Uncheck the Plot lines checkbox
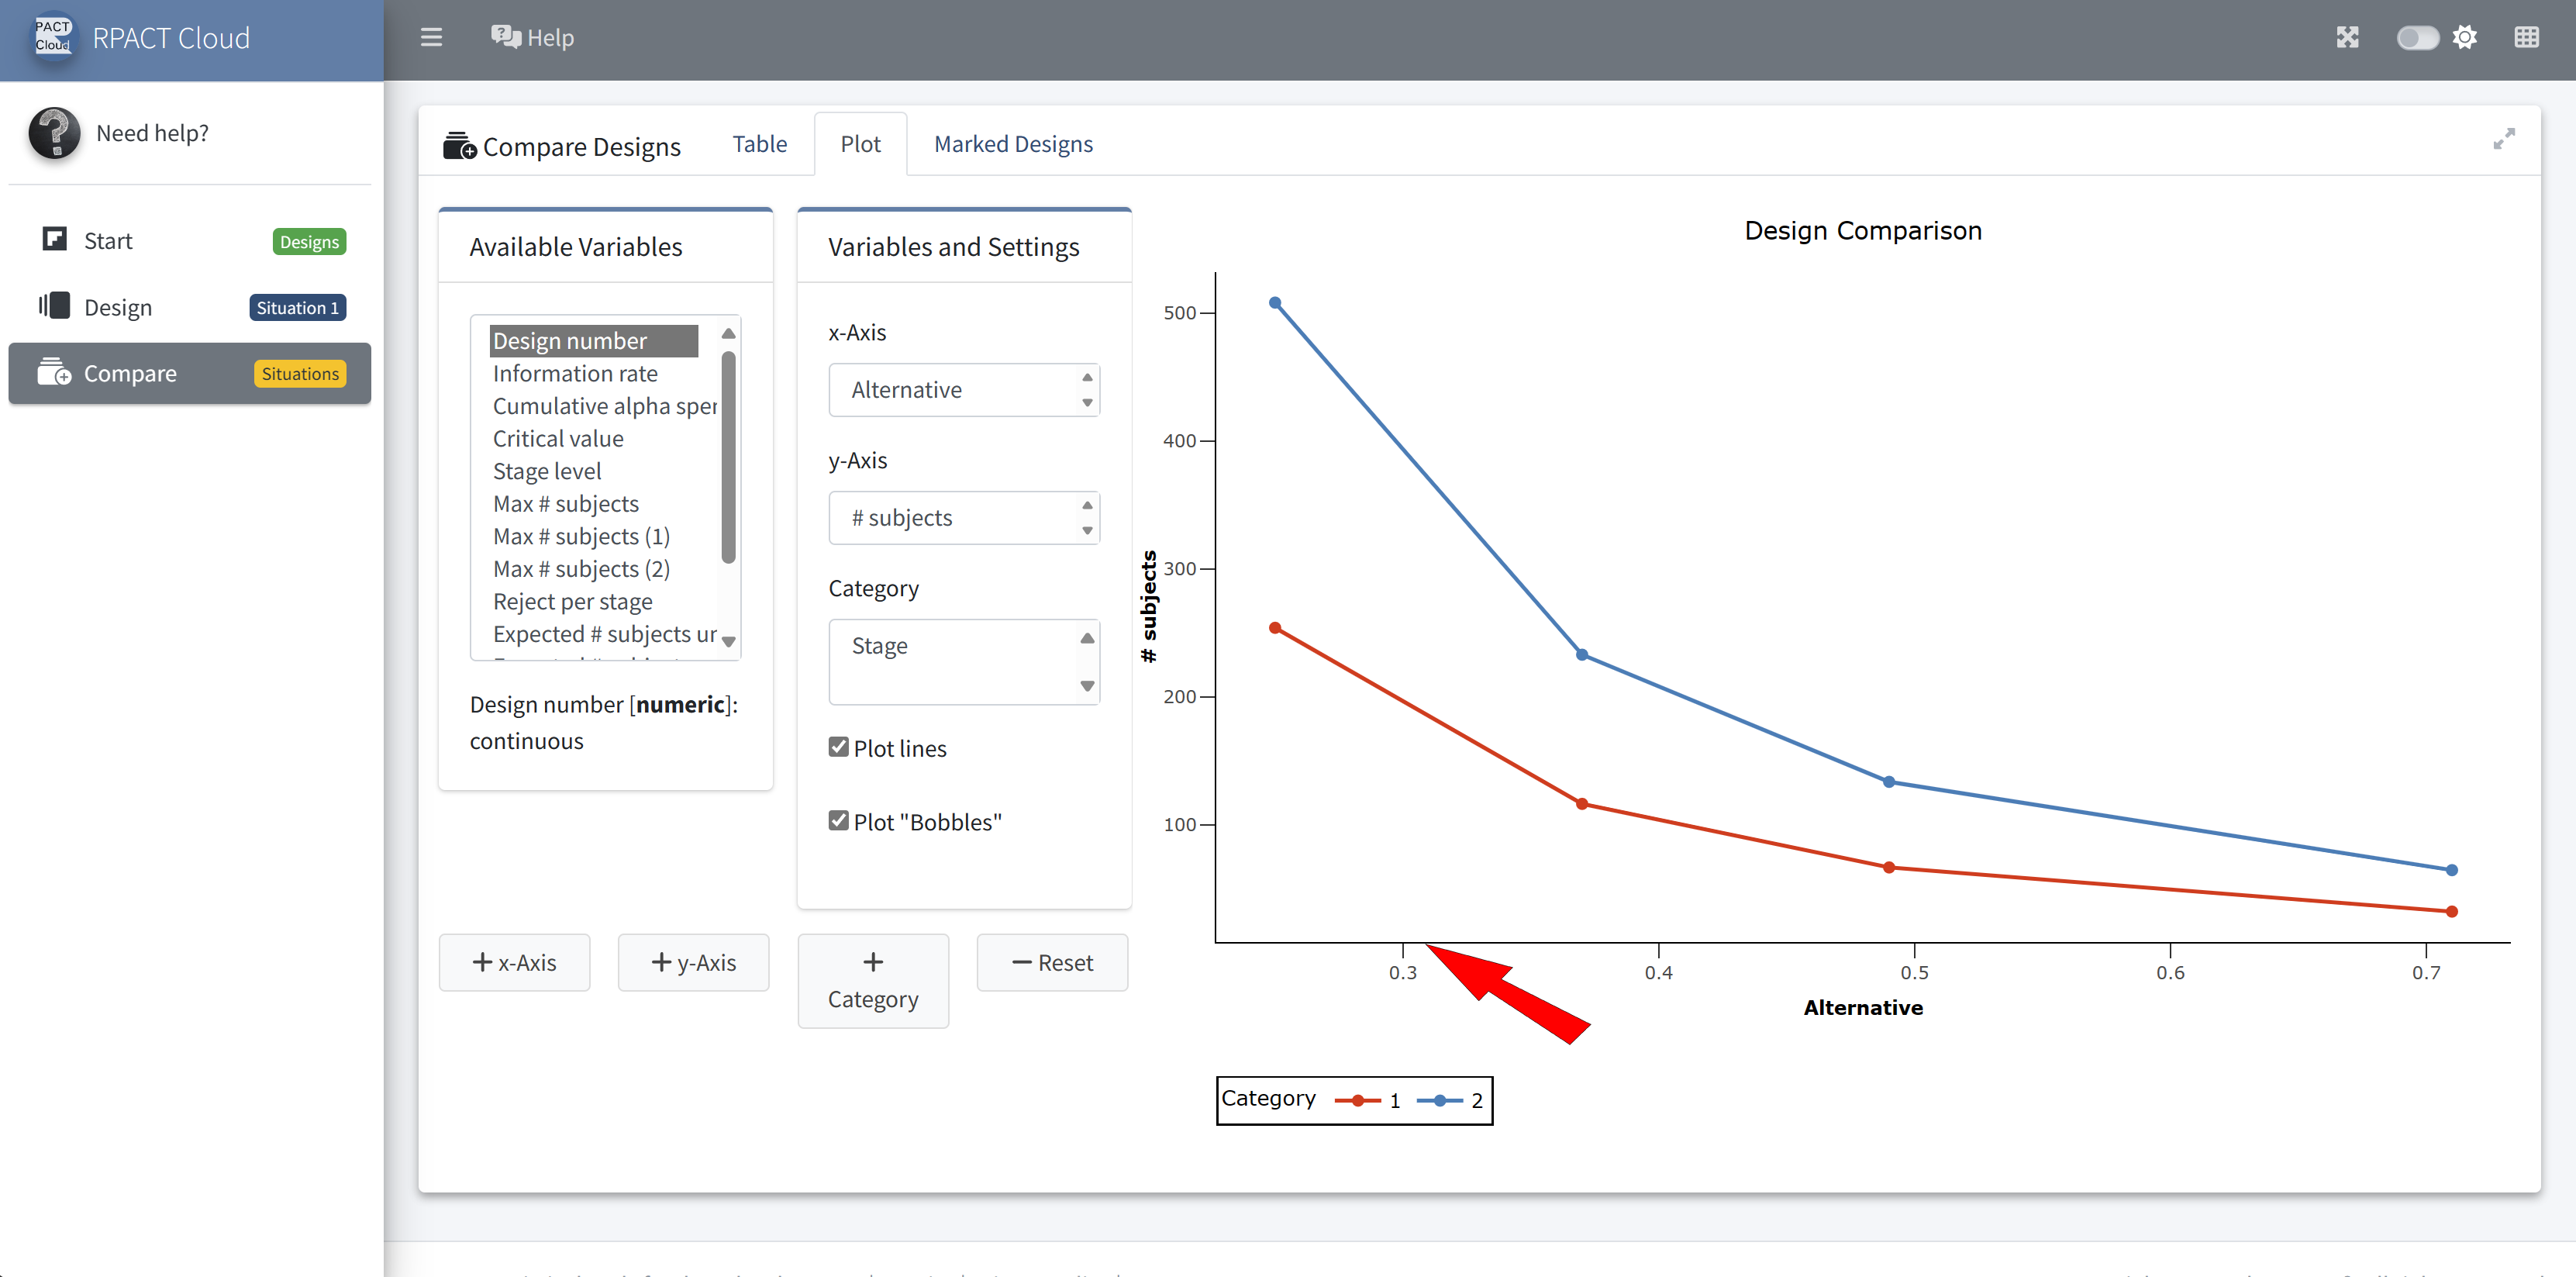 coord(838,747)
